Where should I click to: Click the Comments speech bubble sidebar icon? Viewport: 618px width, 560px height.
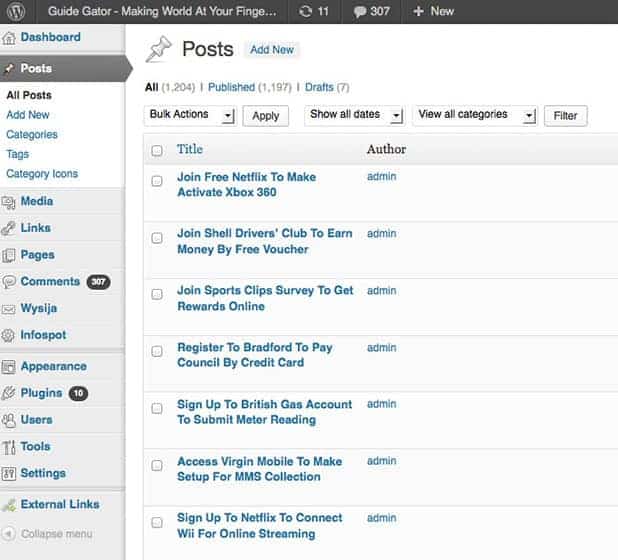click(x=9, y=282)
